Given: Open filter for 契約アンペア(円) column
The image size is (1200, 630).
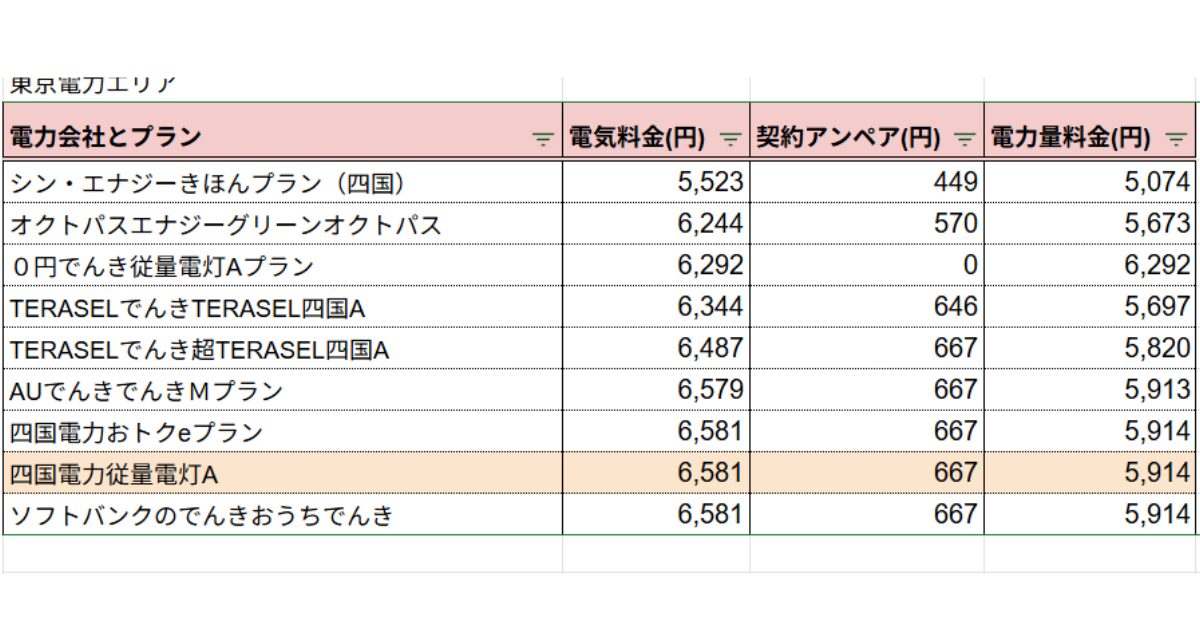Looking at the screenshot, I should pos(965,139).
